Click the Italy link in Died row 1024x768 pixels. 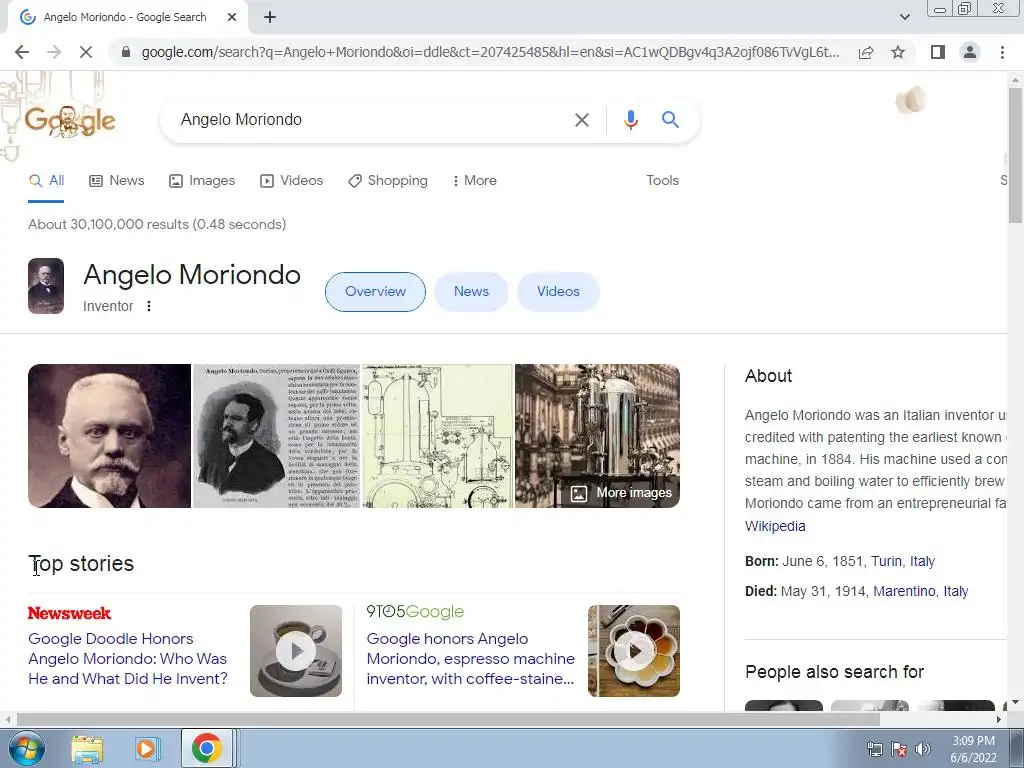point(955,592)
